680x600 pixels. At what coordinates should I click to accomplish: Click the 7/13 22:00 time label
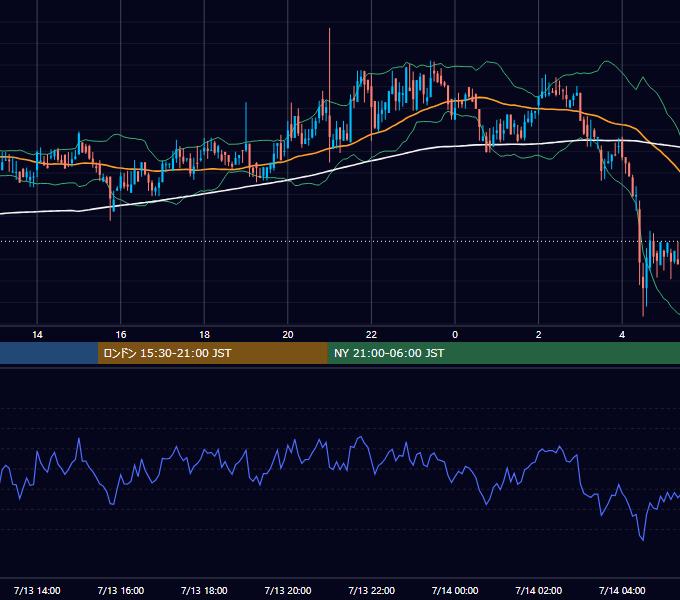[x=372, y=590]
